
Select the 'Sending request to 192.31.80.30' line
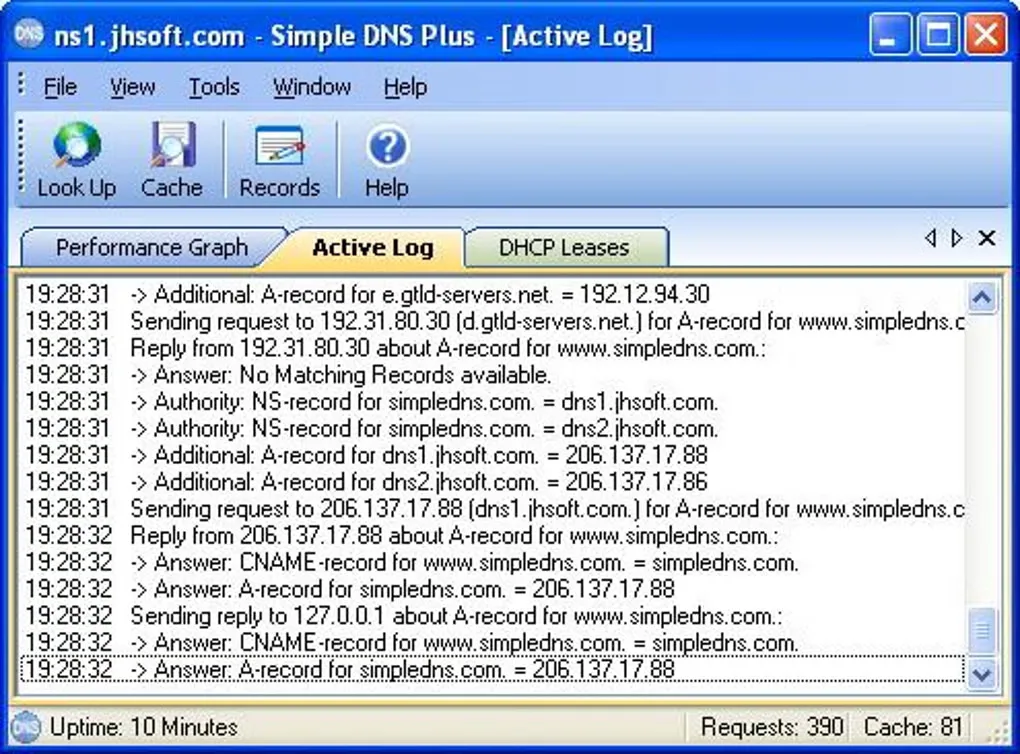[492, 321]
